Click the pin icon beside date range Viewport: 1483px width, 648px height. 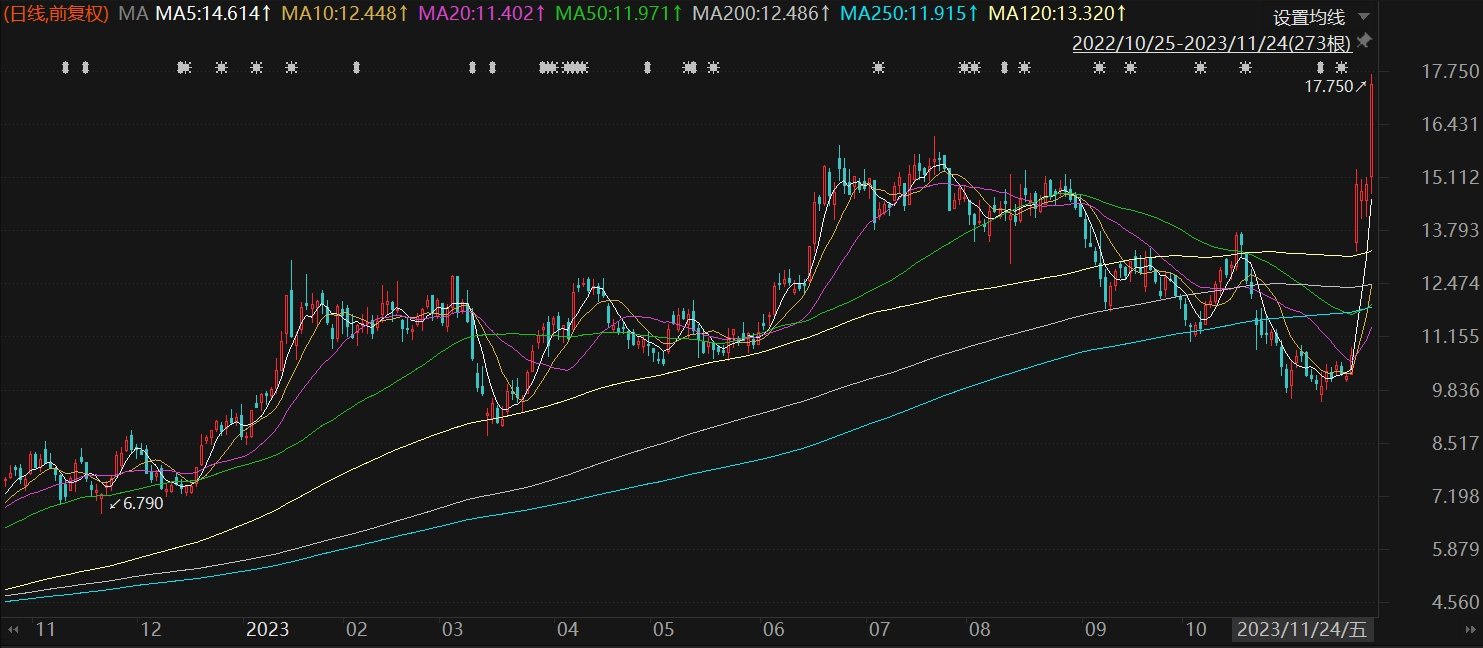point(1365,41)
